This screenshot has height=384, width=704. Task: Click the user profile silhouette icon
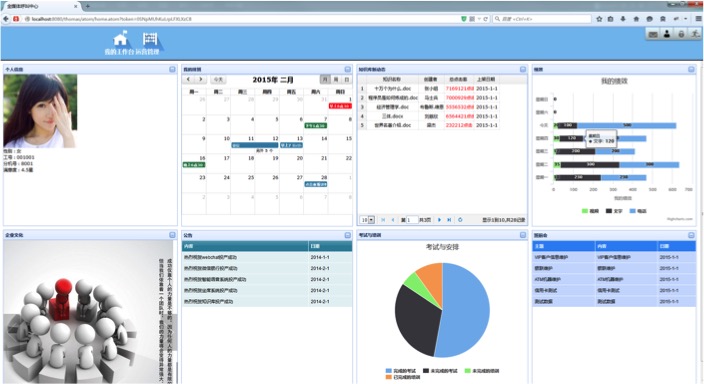coord(667,34)
